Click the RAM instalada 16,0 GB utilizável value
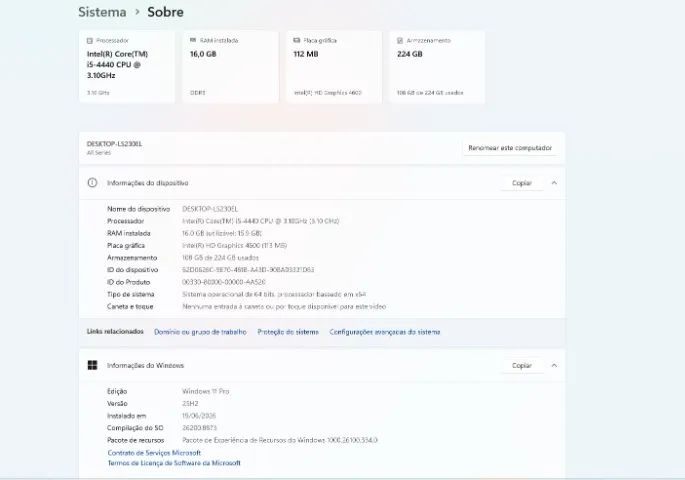The height and width of the screenshot is (480, 685). tap(221, 233)
